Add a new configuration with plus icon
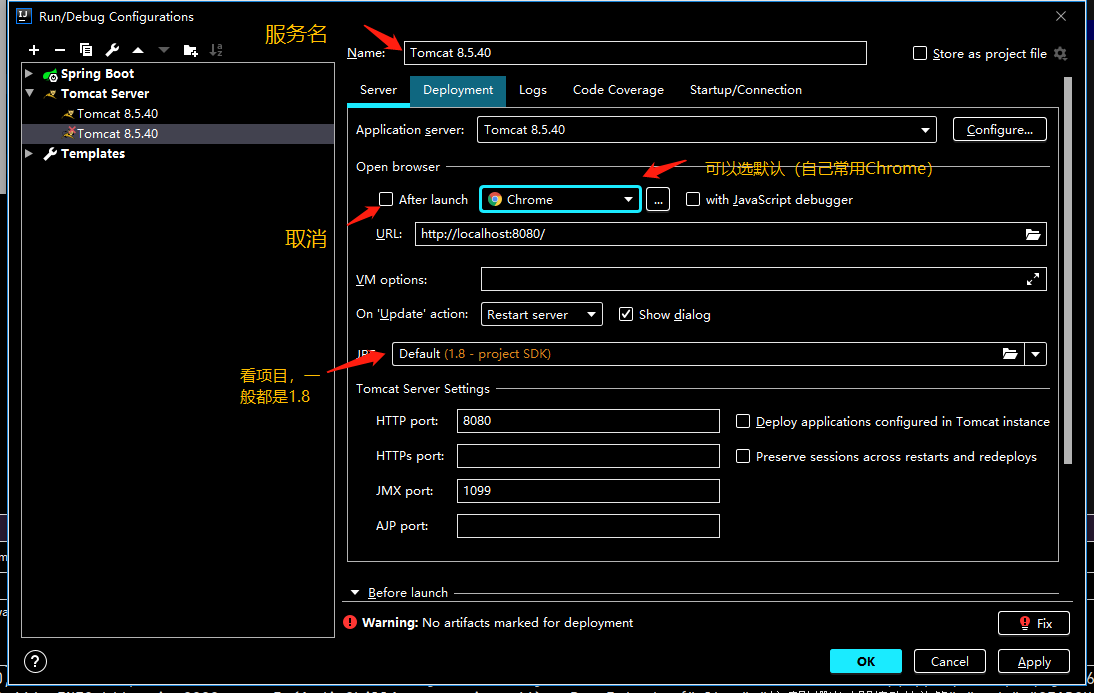 point(33,50)
